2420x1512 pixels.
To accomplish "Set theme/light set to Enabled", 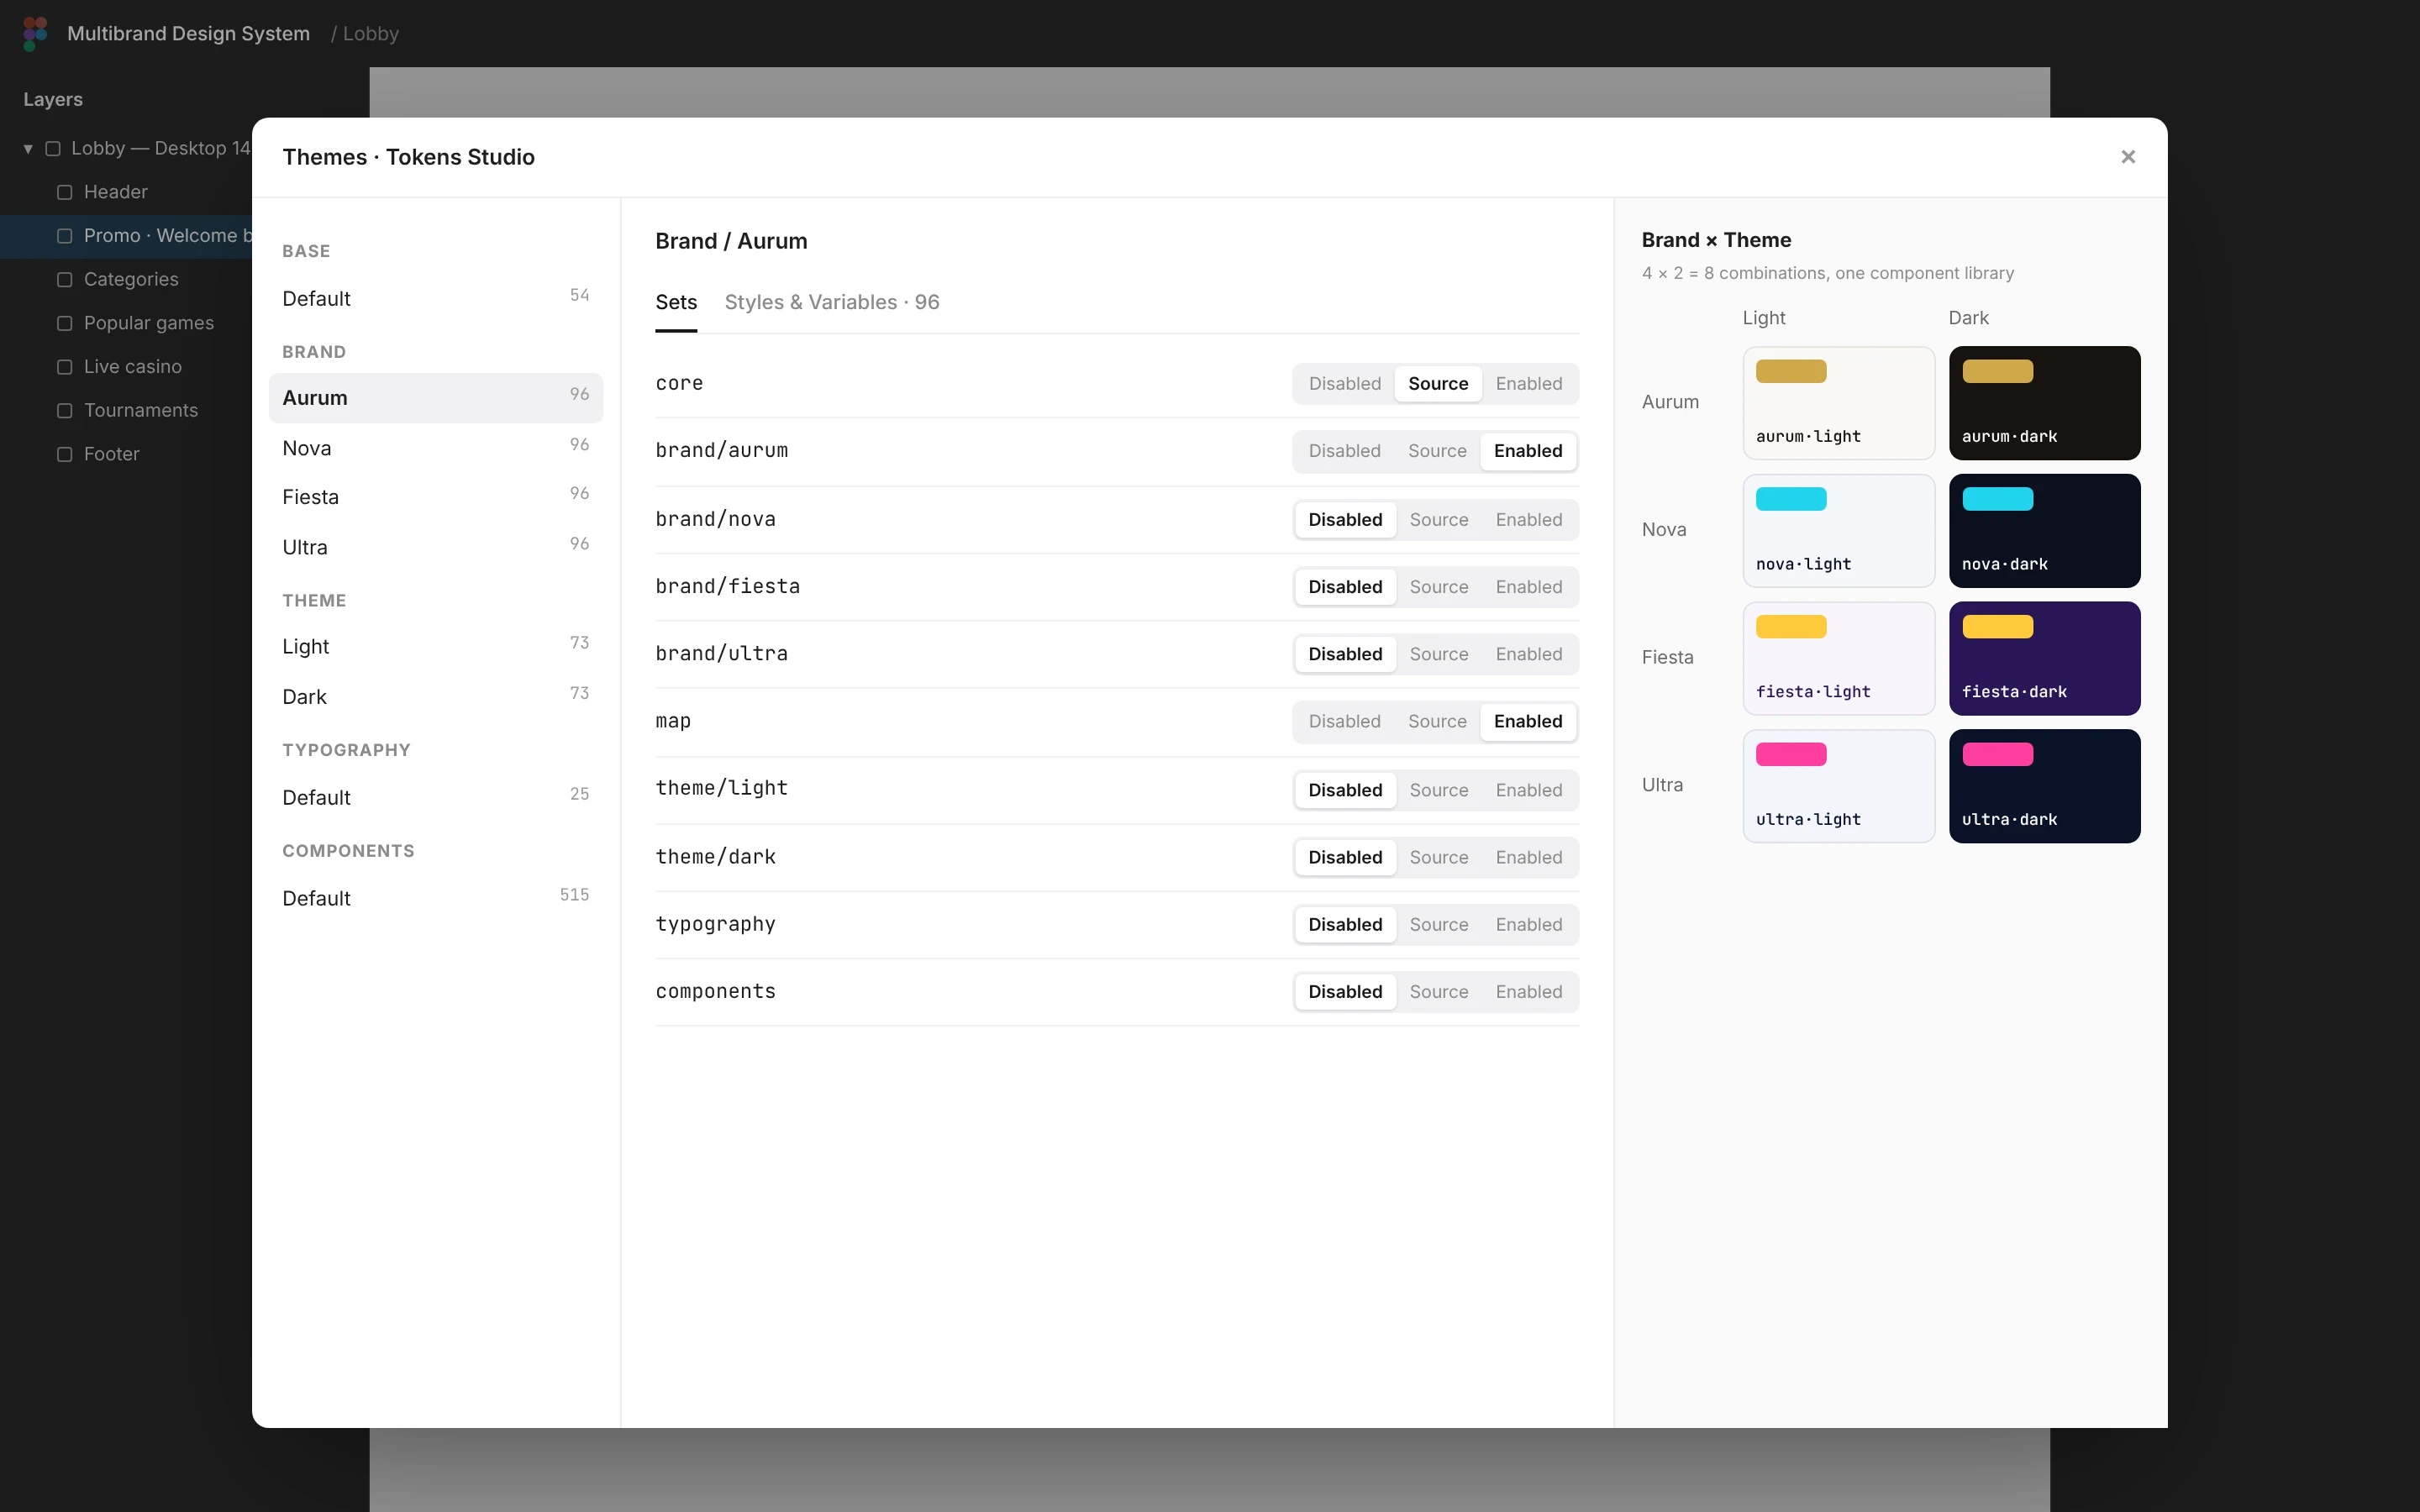I will [x=1528, y=790].
